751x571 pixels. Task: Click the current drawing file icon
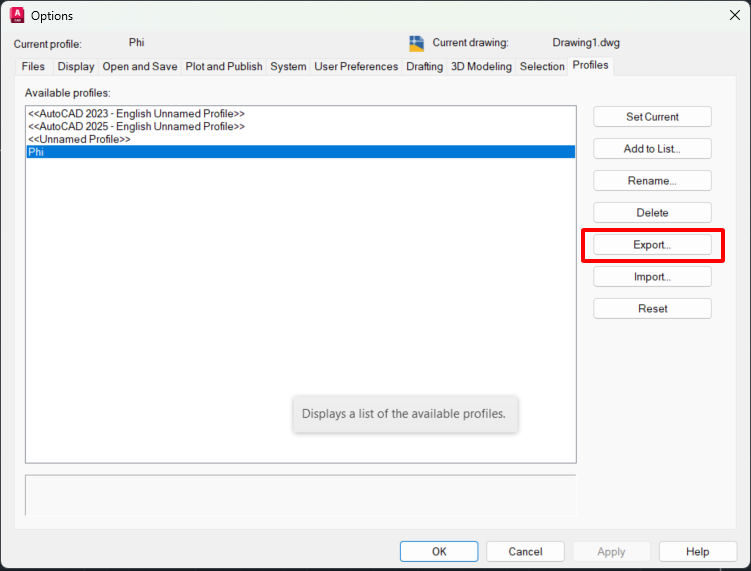tap(416, 43)
